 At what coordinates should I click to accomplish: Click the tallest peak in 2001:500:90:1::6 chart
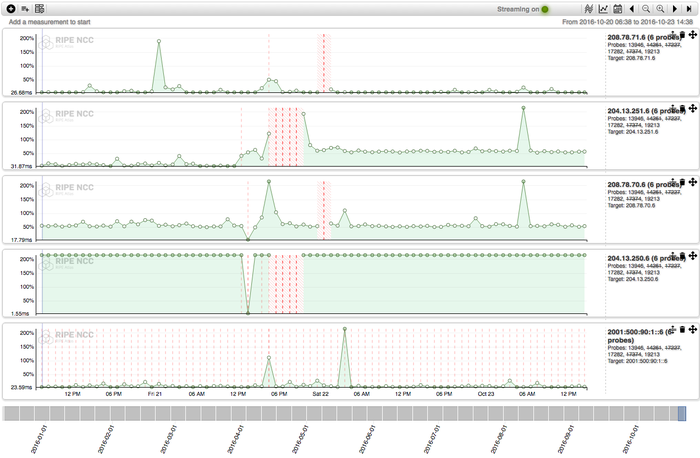(345, 329)
